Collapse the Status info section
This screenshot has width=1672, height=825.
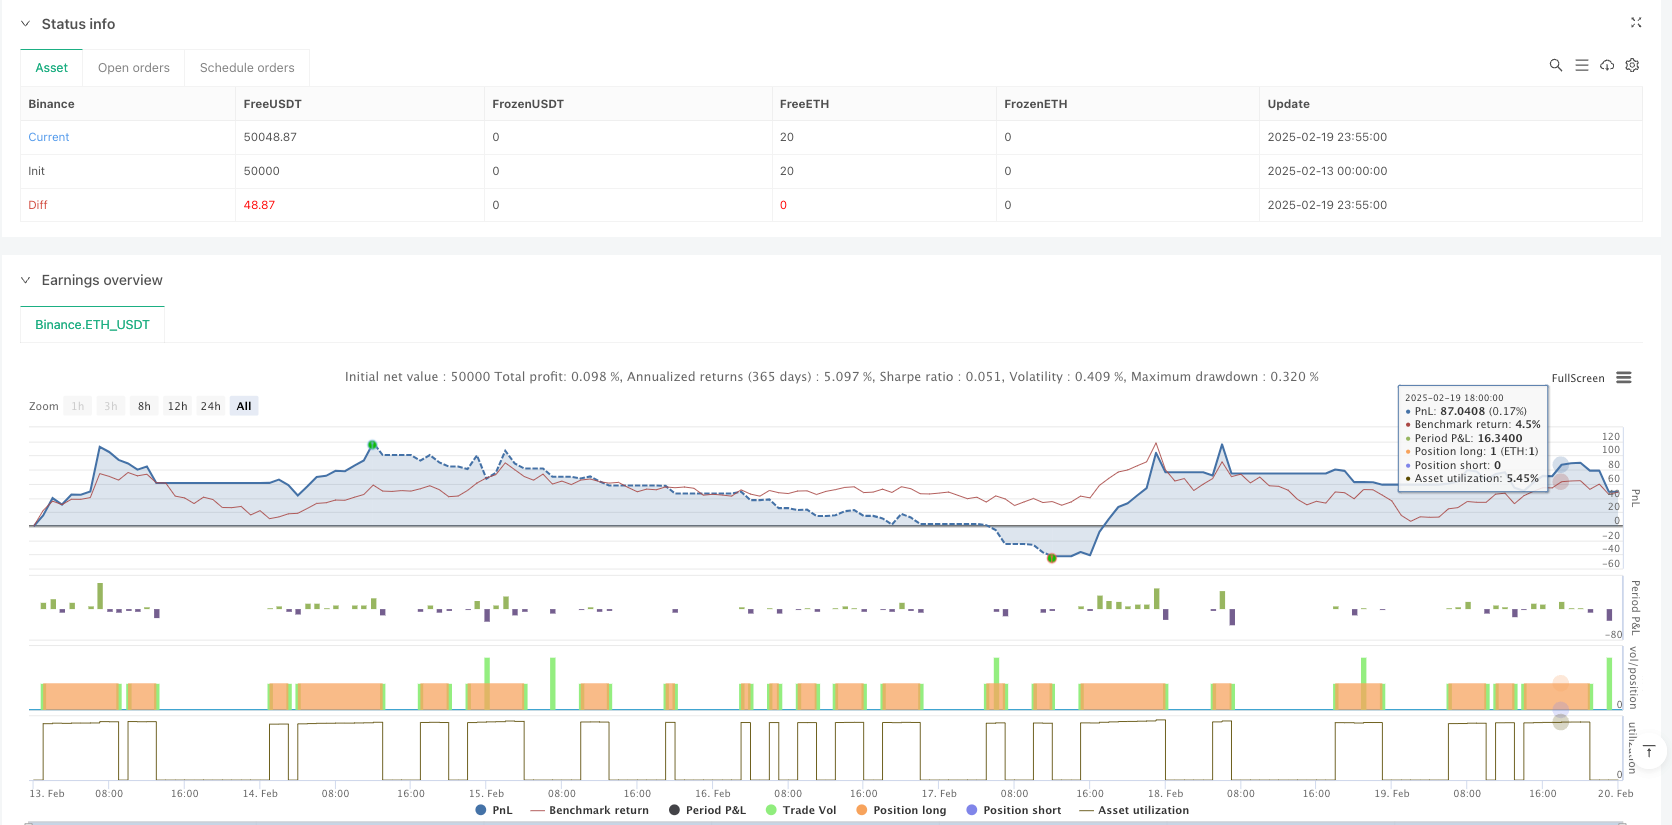(x=26, y=24)
